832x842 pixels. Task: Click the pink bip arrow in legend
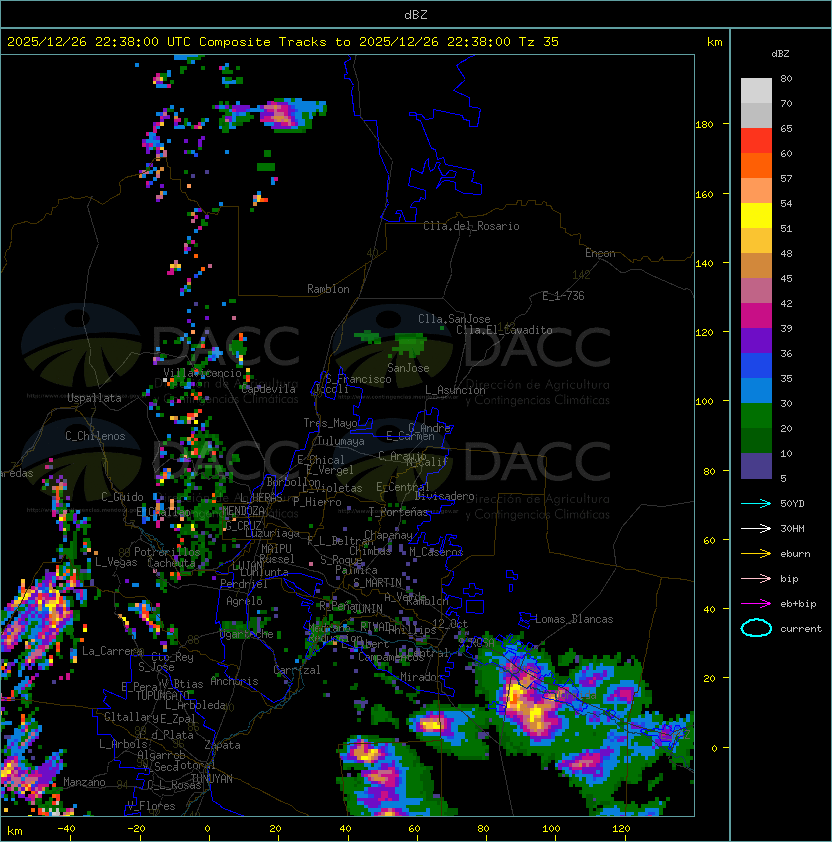tap(756, 578)
